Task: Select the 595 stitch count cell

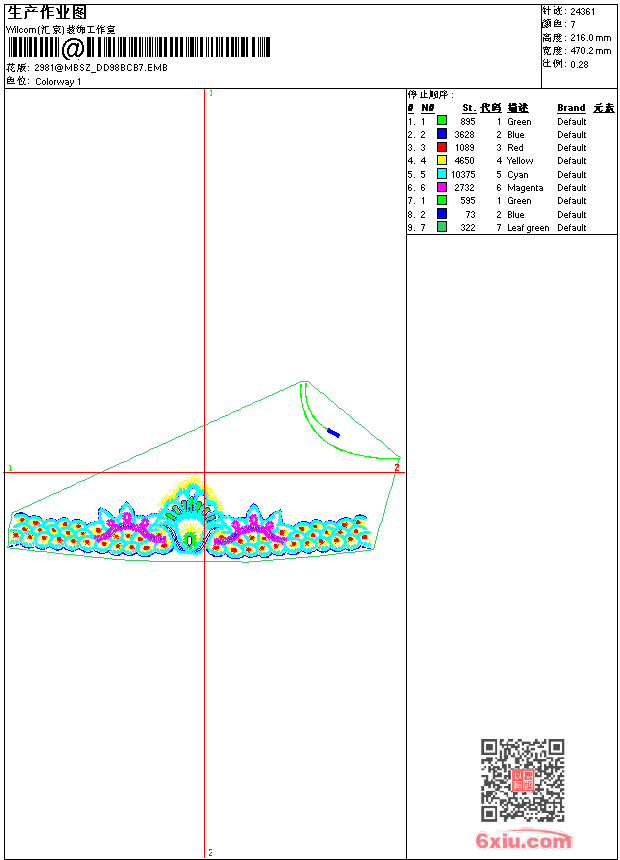Action: click(467, 201)
